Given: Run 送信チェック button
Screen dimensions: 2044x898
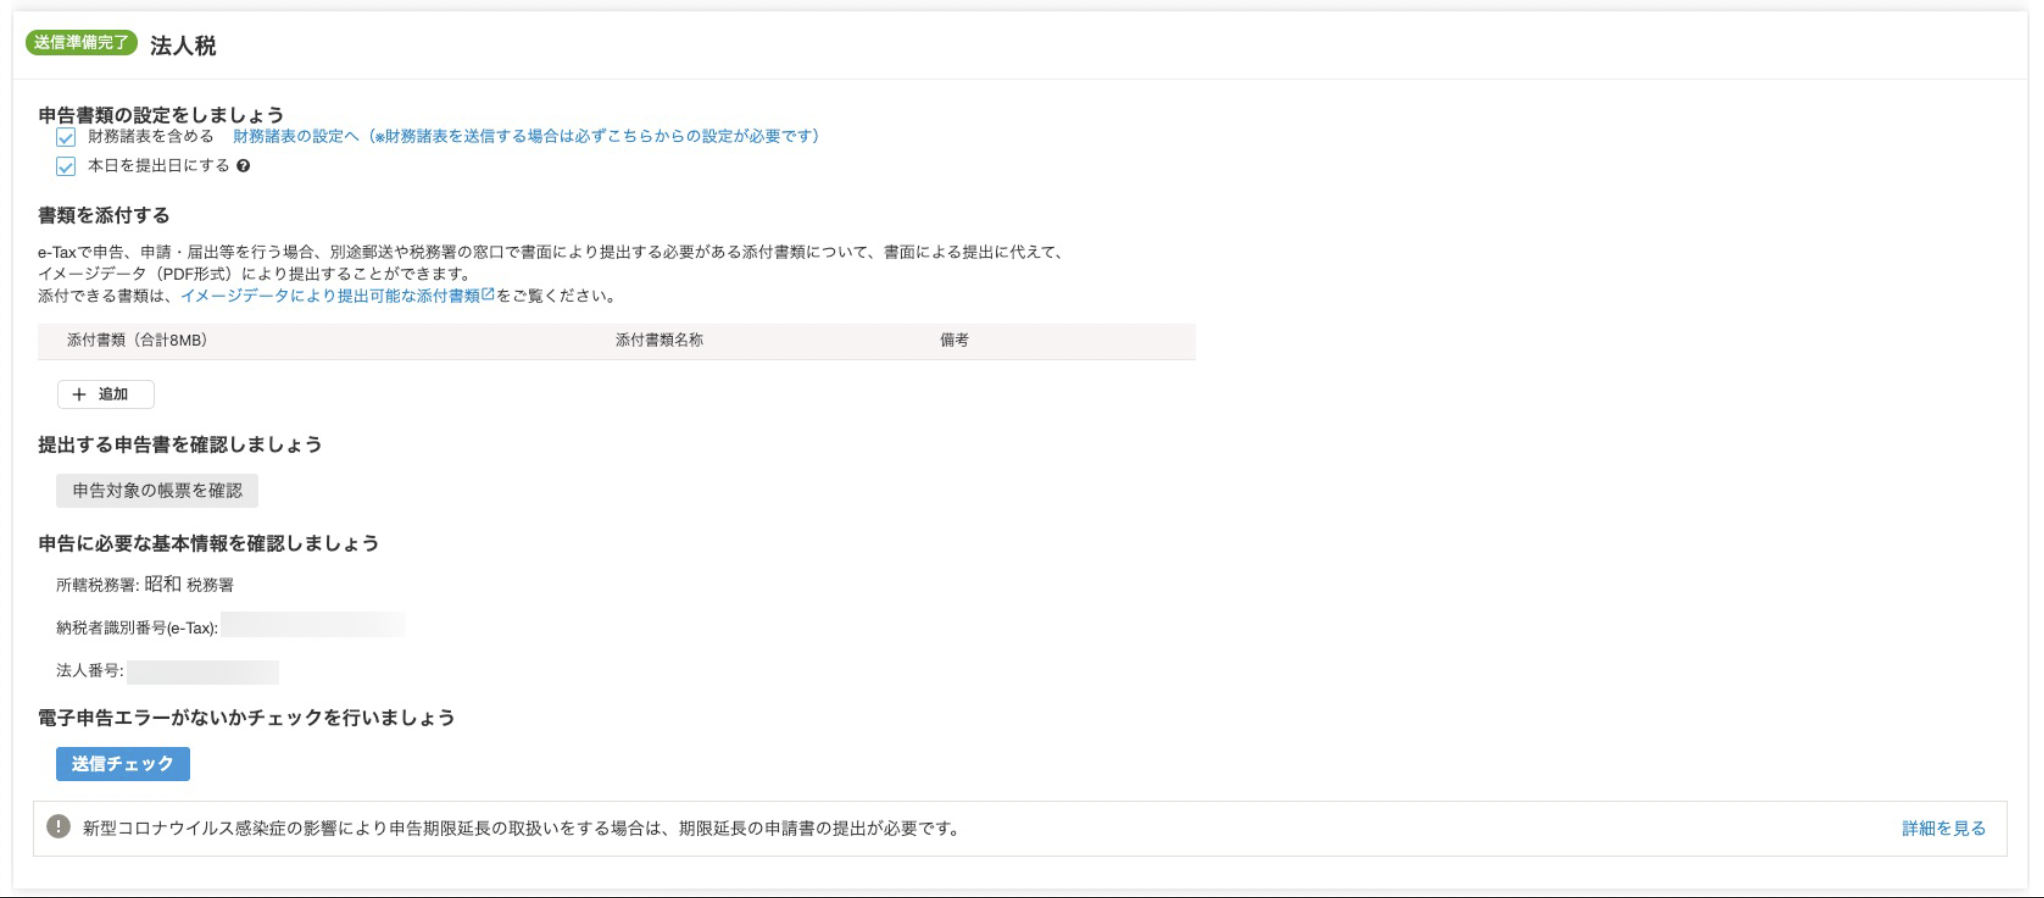Looking at the screenshot, I should coord(123,764).
